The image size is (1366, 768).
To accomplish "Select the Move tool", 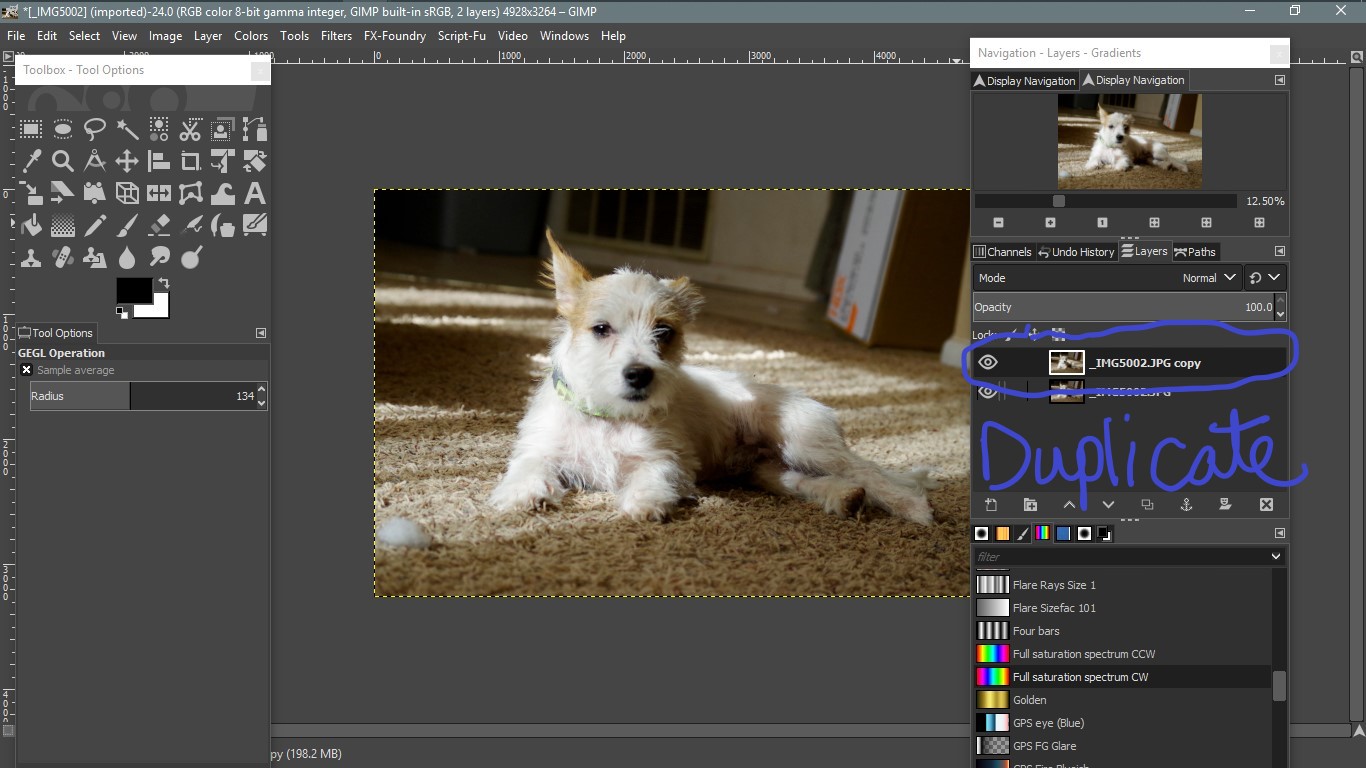I will (127, 161).
